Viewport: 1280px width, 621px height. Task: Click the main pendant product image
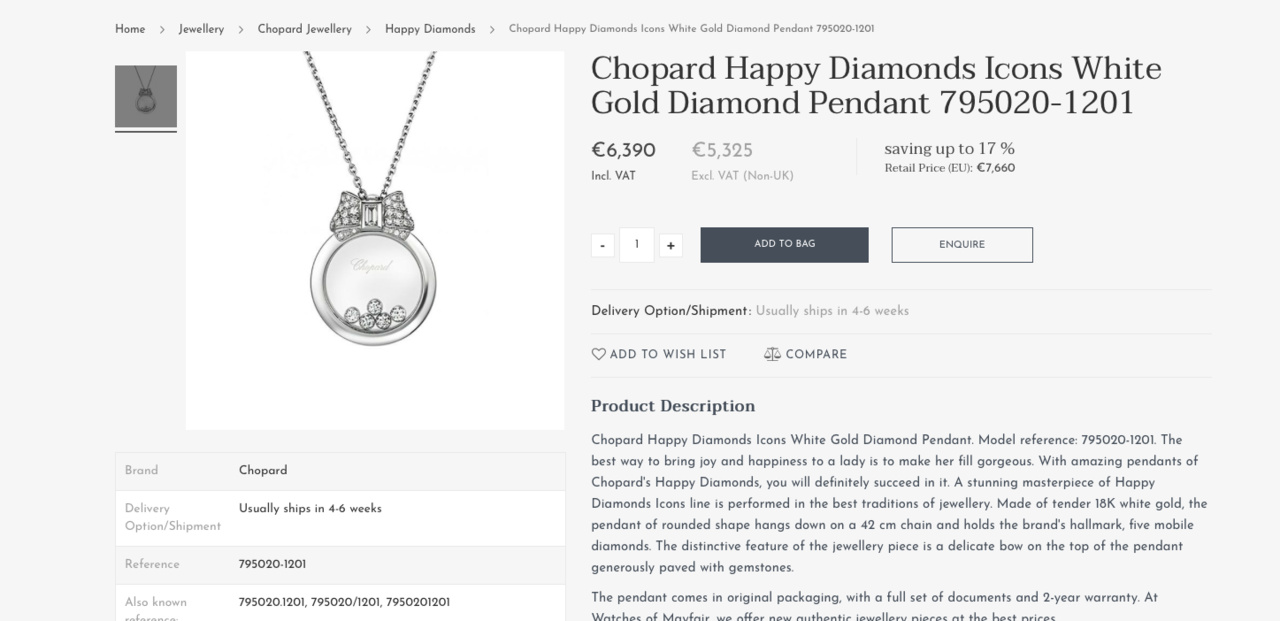(x=375, y=240)
